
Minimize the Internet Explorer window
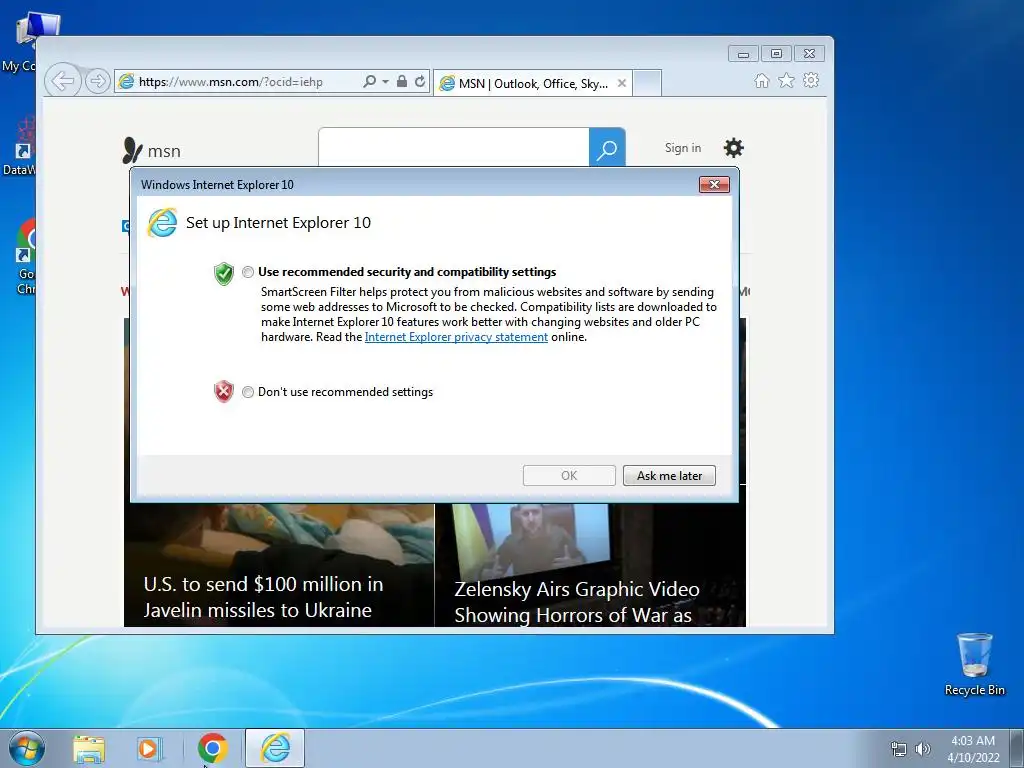click(x=743, y=54)
